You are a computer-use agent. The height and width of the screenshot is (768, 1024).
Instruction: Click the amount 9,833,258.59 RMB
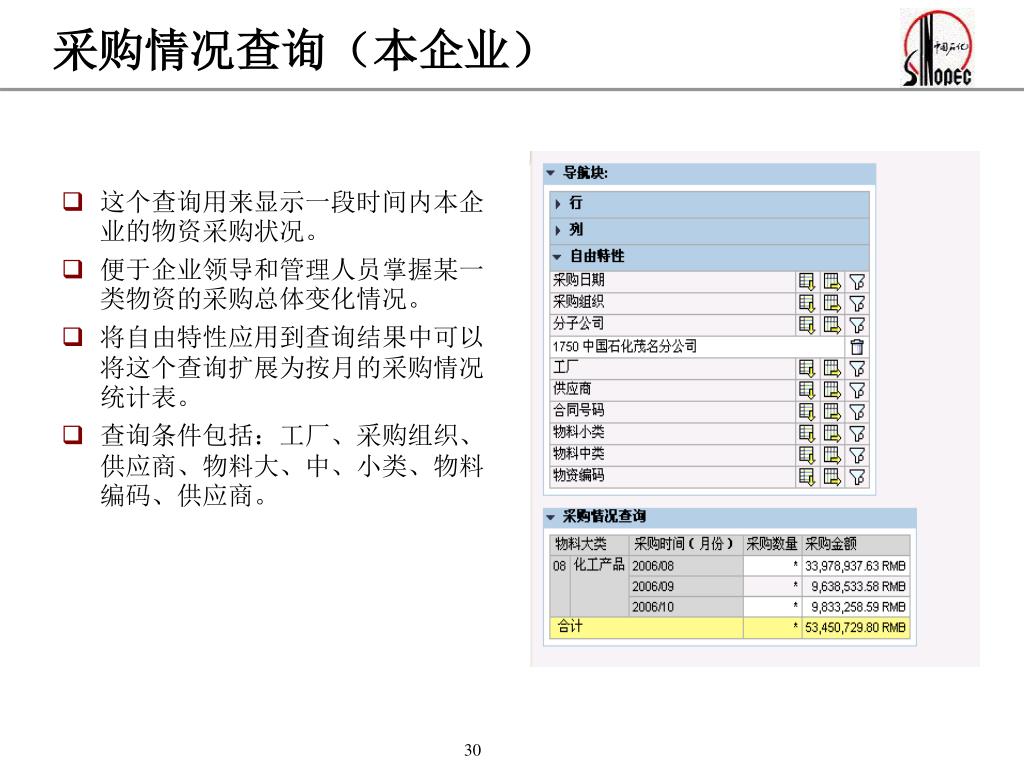click(x=858, y=607)
